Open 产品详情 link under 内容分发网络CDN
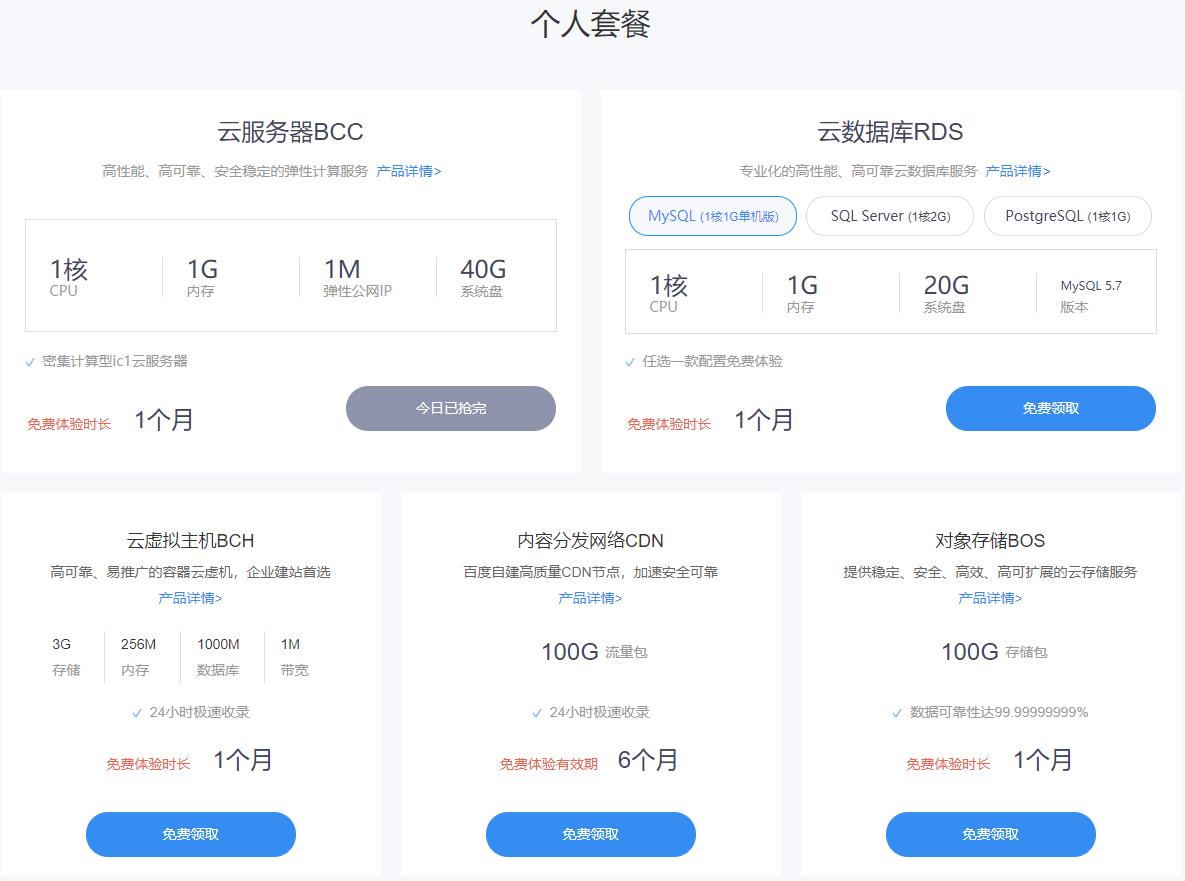The image size is (1185, 881). (589, 598)
